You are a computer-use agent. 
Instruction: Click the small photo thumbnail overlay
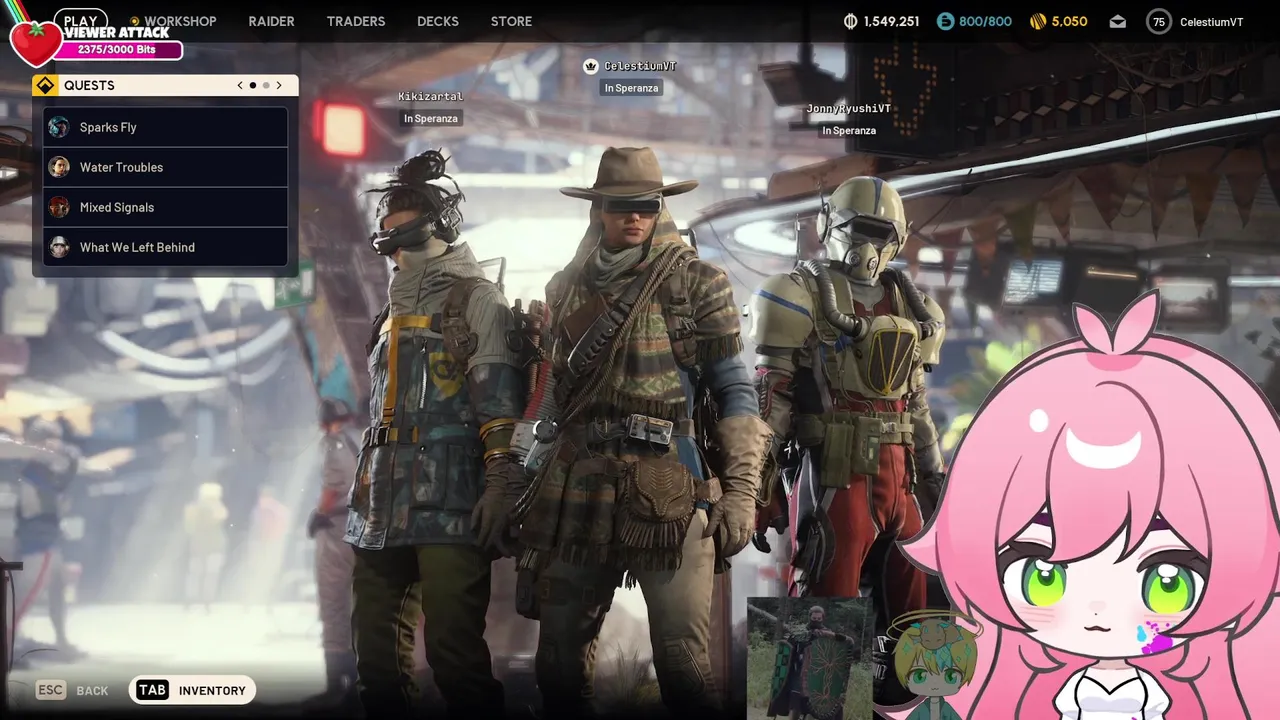[810, 658]
